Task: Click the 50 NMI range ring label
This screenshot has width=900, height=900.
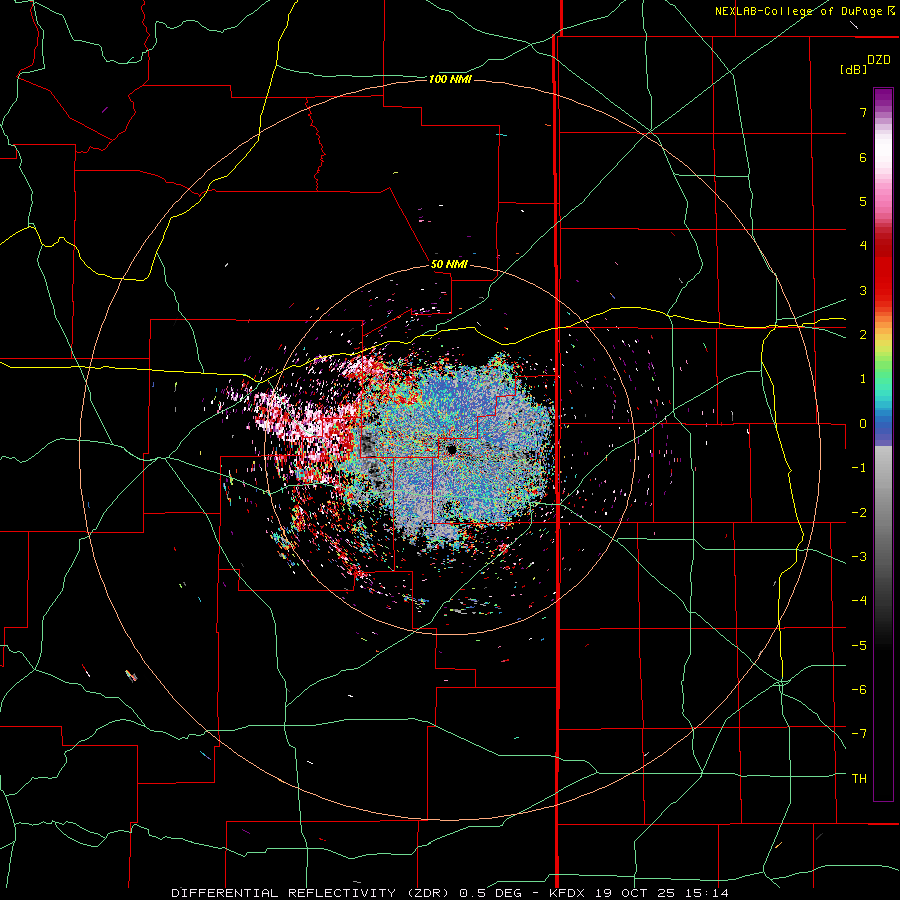Action: tap(449, 264)
